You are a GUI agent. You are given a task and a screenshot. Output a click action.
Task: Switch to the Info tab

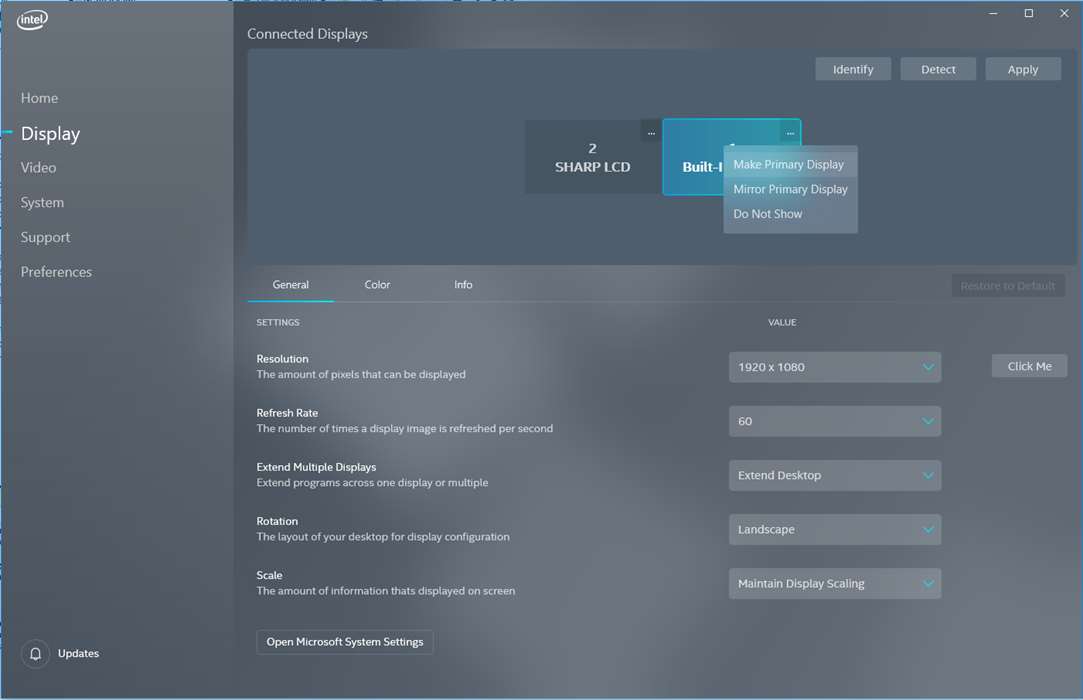(463, 284)
